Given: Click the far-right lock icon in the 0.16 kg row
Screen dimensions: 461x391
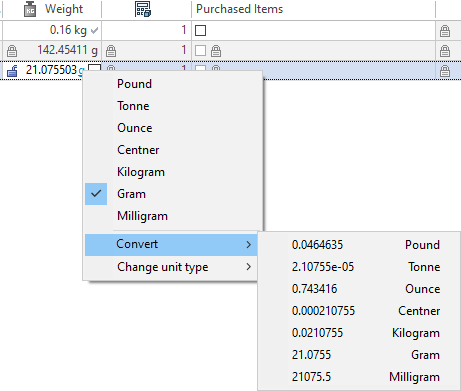Looking at the screenshot, I should [x=445, y=31].
